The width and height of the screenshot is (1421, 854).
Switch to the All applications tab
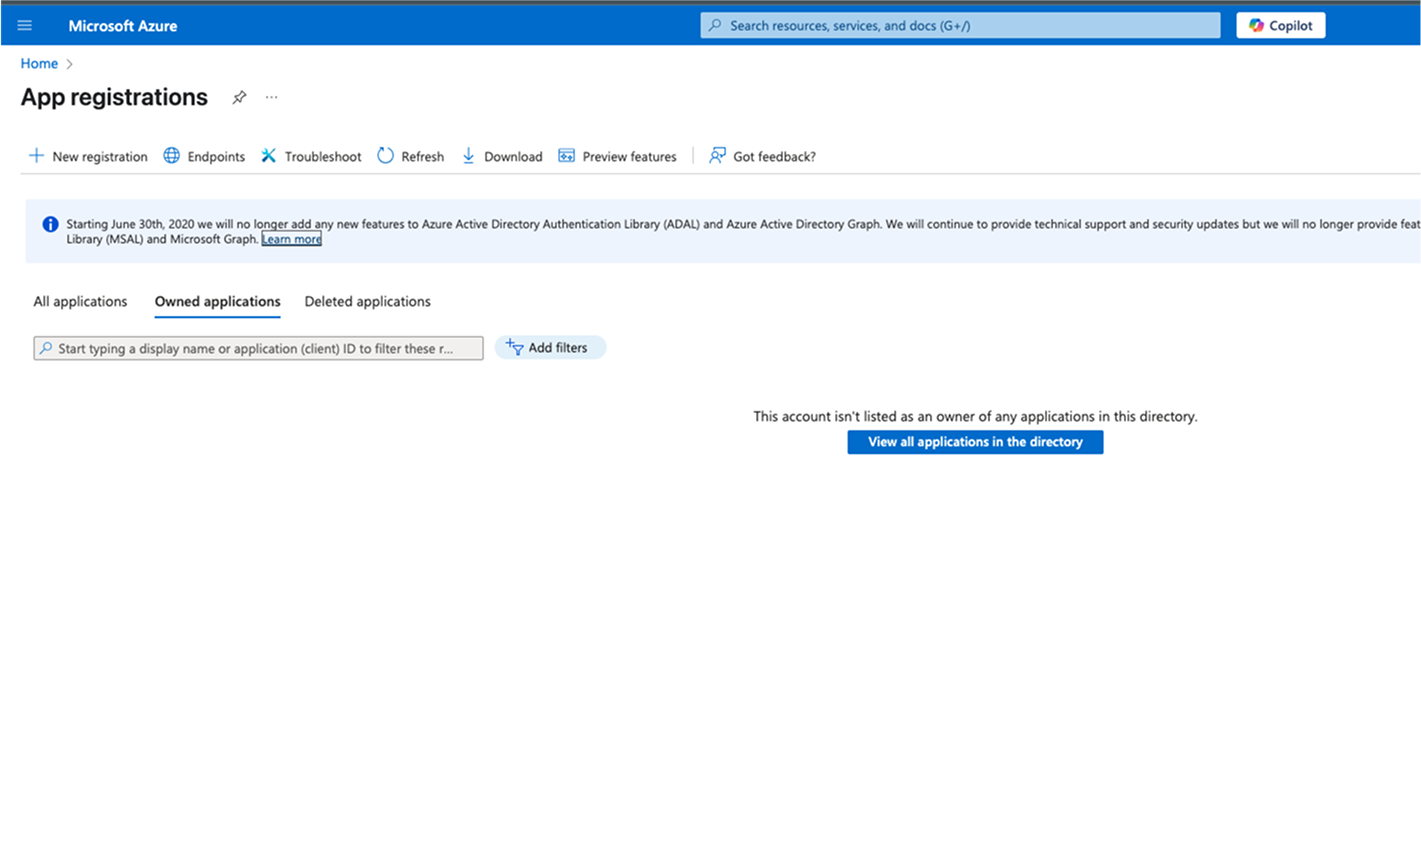(80, 301)
